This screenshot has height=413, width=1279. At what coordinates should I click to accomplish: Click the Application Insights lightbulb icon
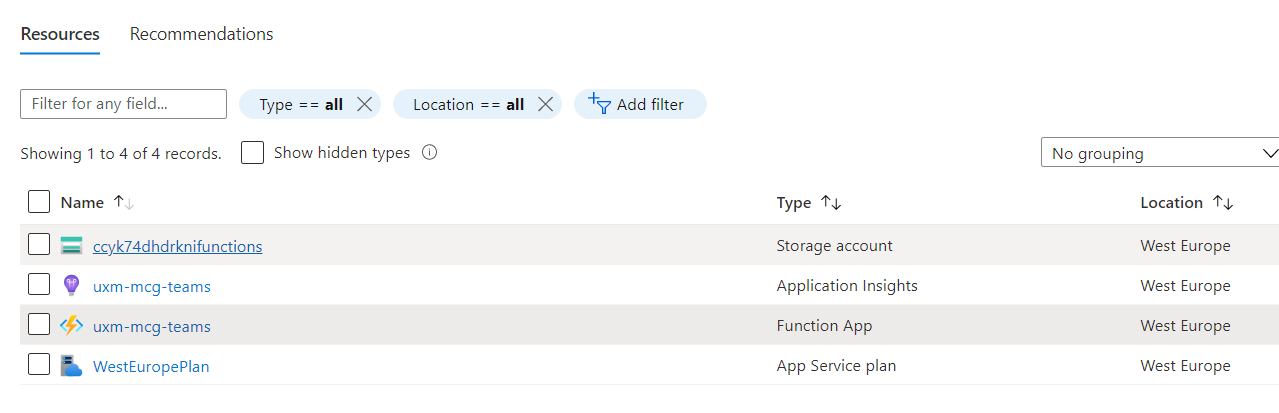pos(71,286)
